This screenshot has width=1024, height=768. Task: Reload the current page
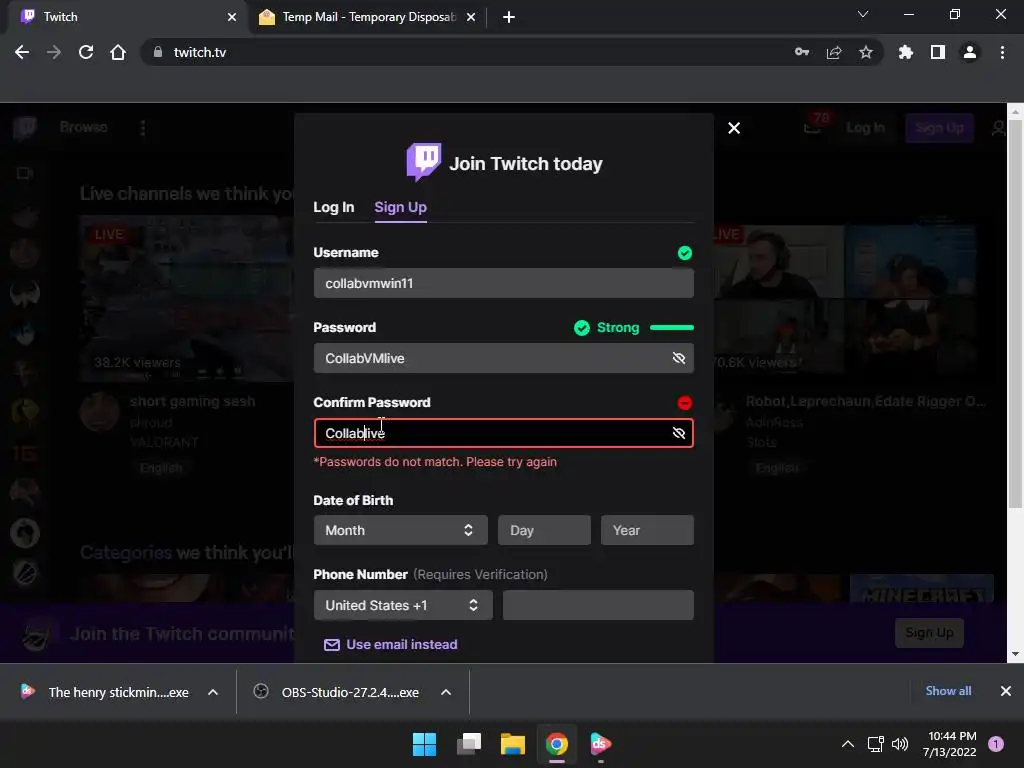point(86,52)
